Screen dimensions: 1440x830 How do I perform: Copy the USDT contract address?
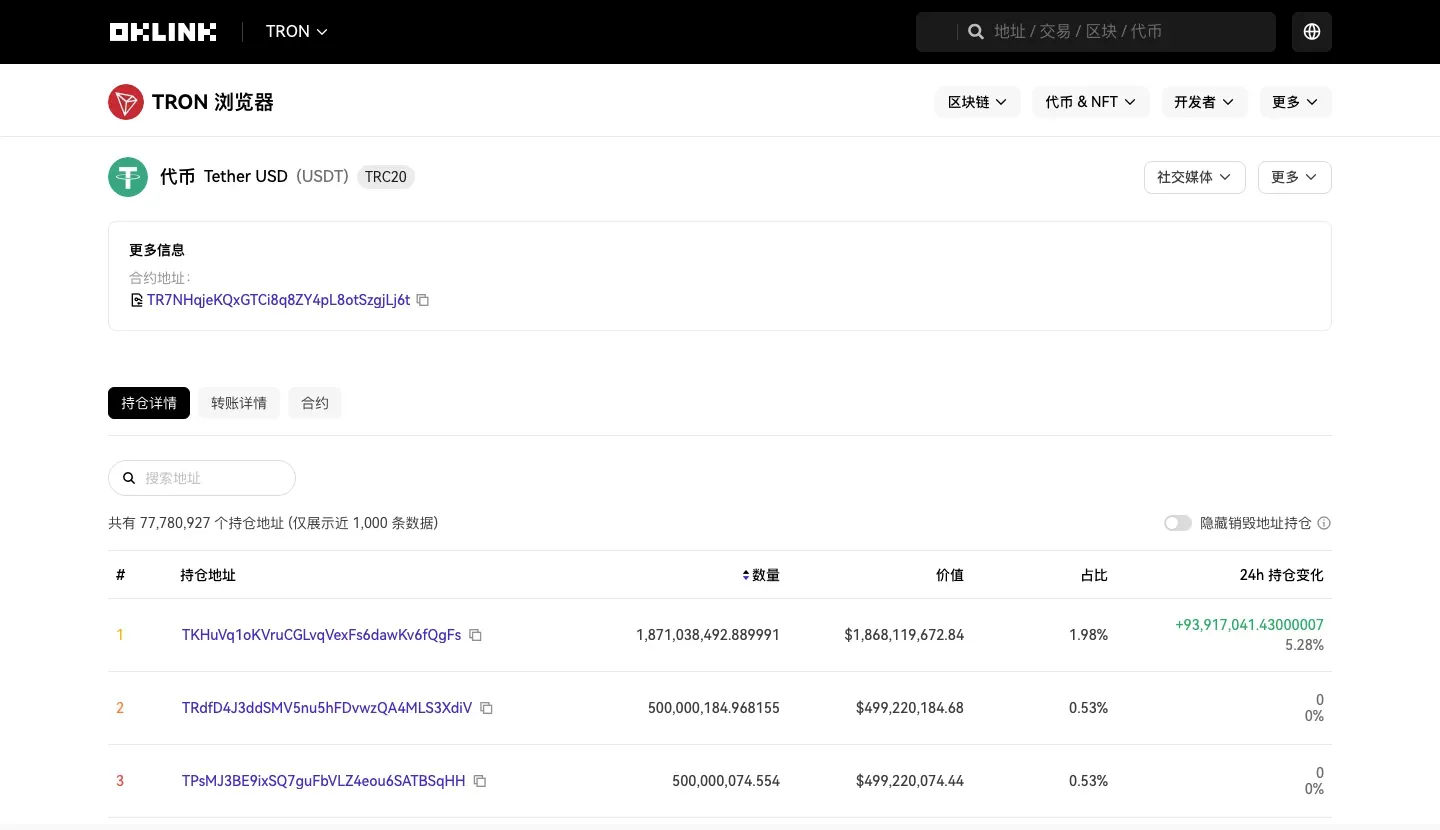click(423, 300)
